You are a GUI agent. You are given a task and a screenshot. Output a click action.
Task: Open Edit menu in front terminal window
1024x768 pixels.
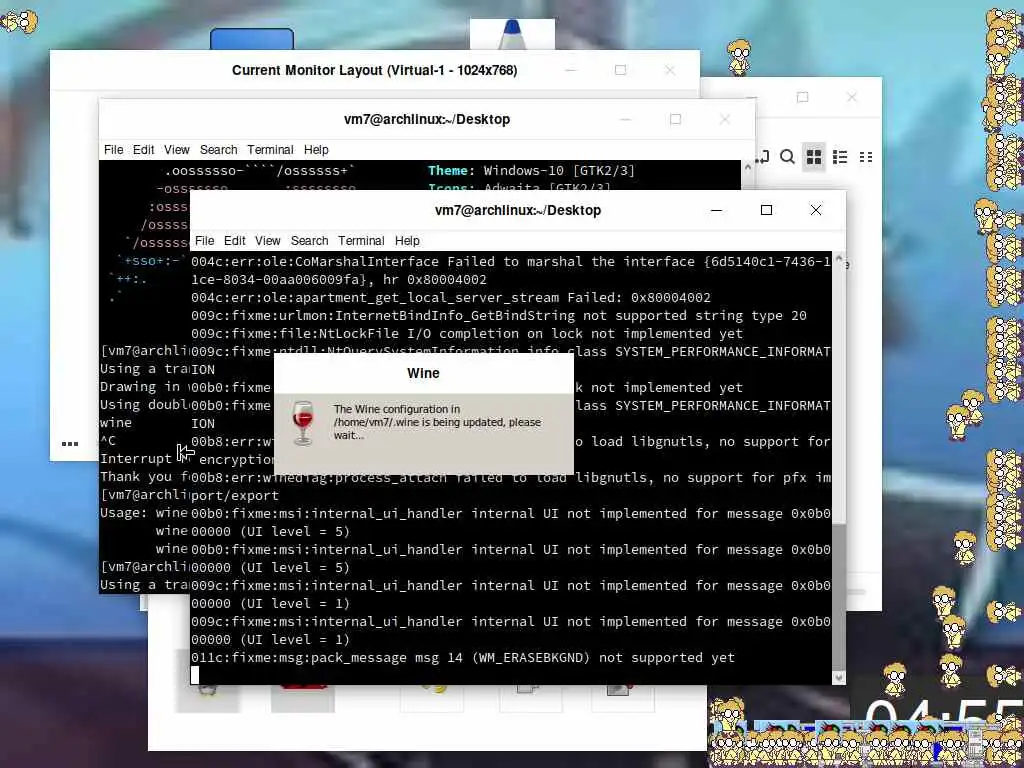tap(234, 240)
